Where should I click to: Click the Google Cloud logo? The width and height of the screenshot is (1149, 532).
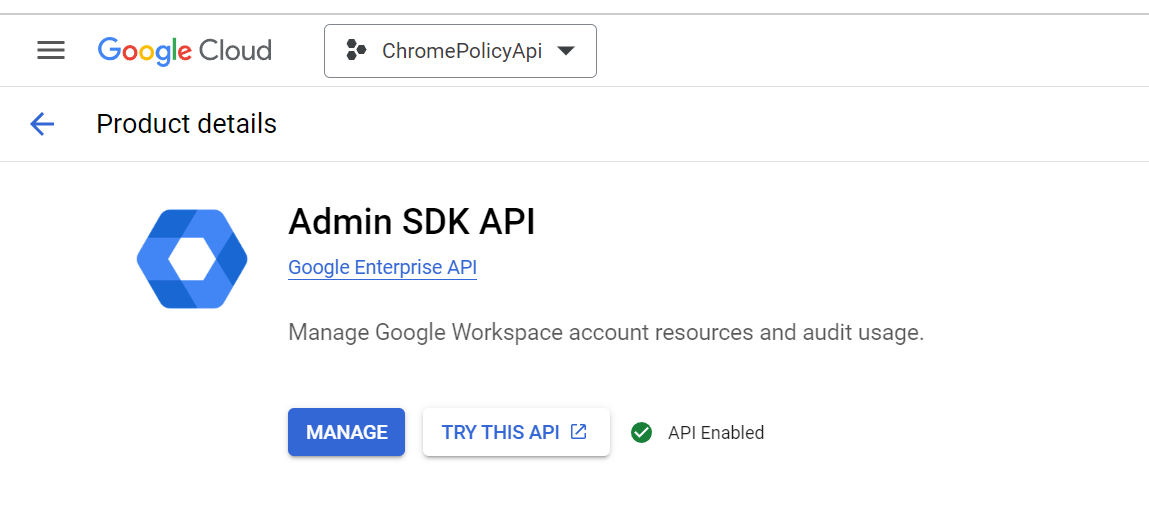coord(185,50)
